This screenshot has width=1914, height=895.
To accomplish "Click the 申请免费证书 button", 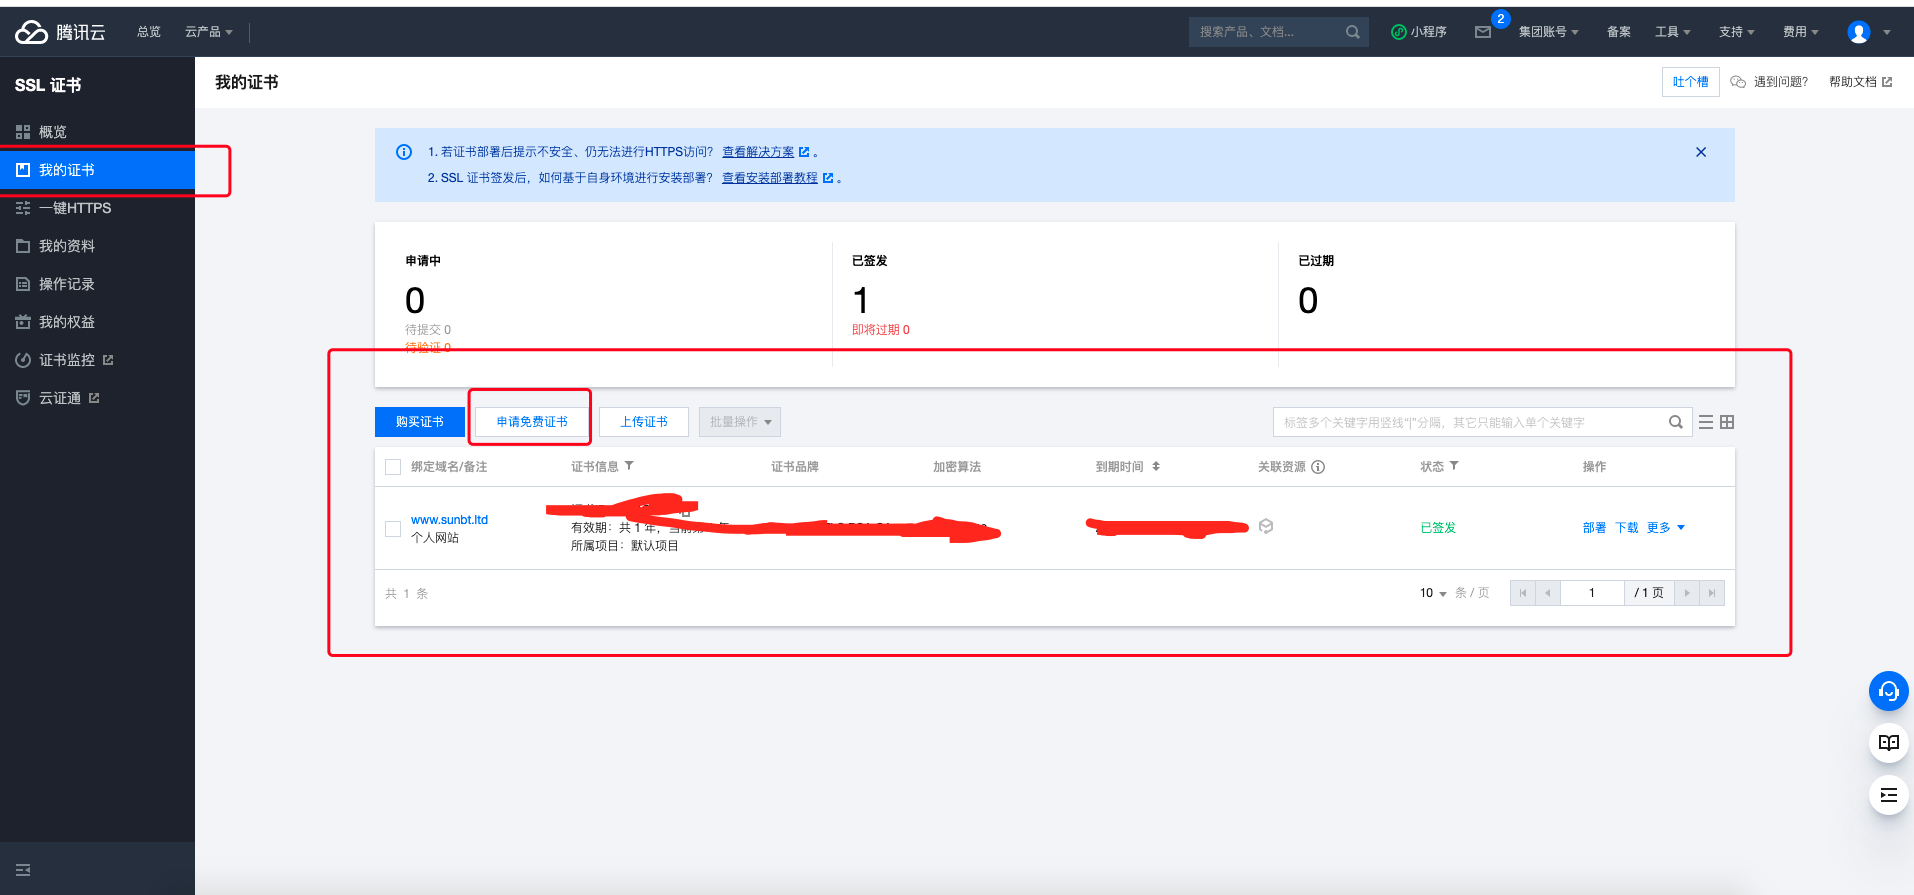I will tap(532, 422).
